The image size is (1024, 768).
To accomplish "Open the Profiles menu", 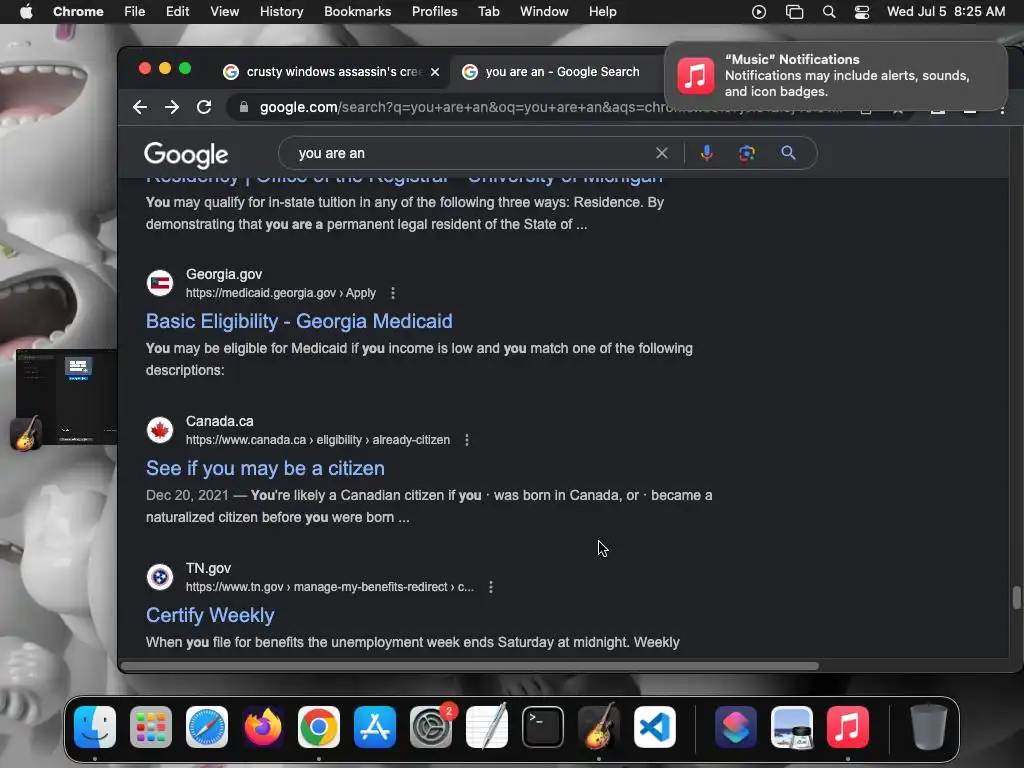I will point(434,12).
